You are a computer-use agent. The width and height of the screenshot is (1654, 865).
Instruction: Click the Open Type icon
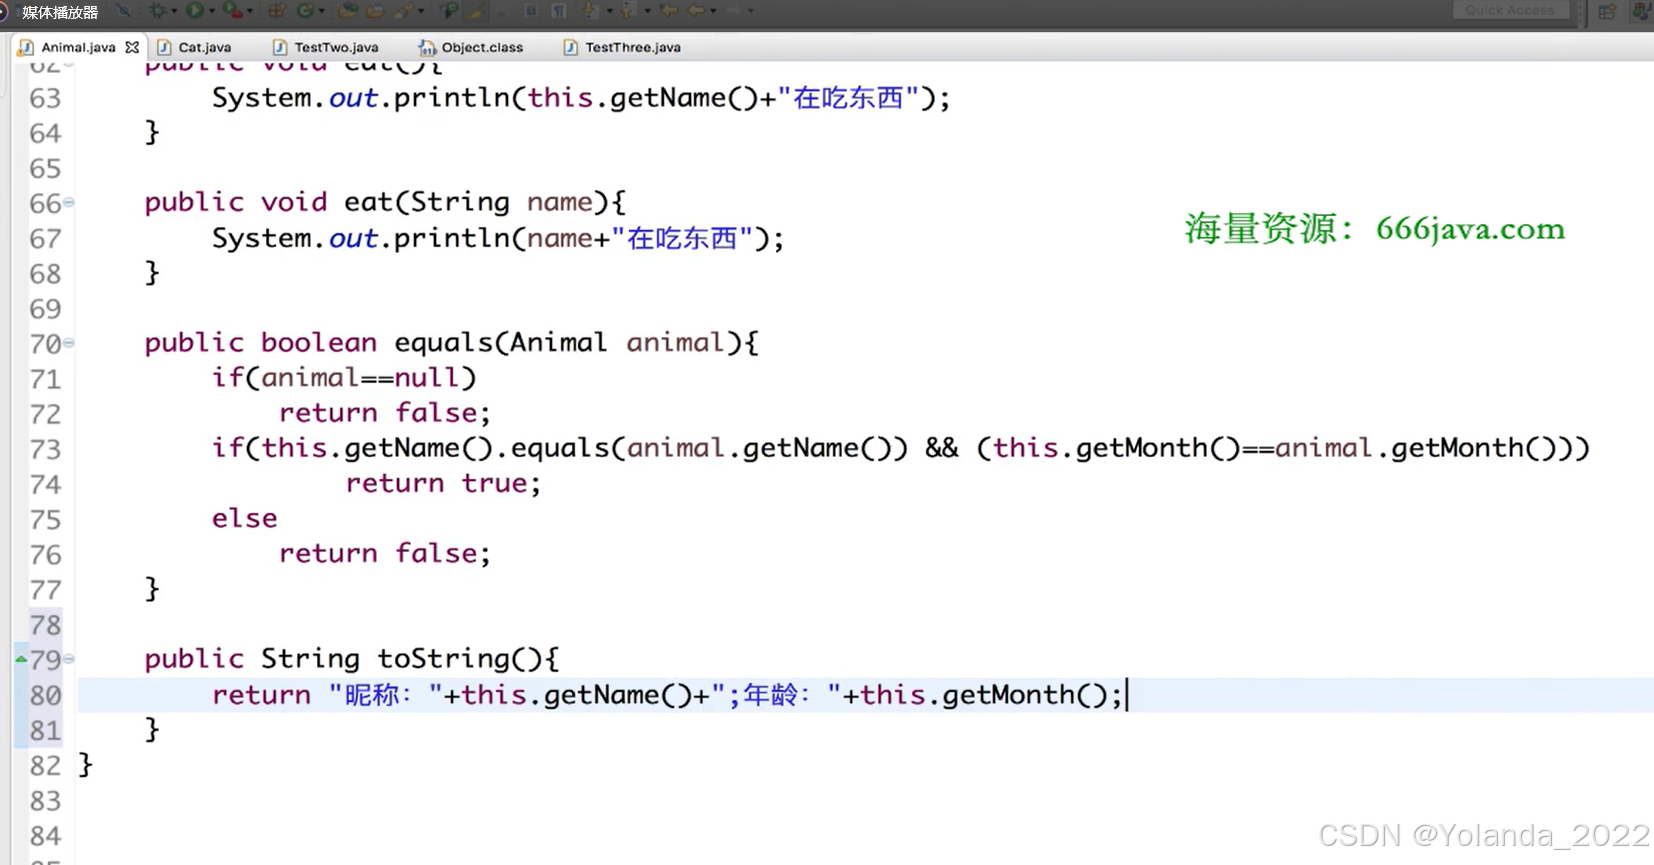point(347,11)
